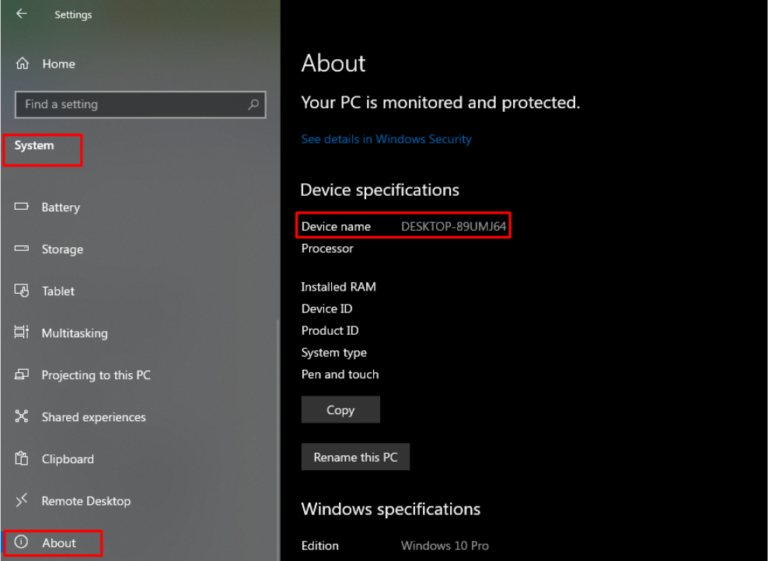The height and width of the screenshot is (561, 768).
Task: Type in the Find a setting box
Action: (x=130, y=104)
